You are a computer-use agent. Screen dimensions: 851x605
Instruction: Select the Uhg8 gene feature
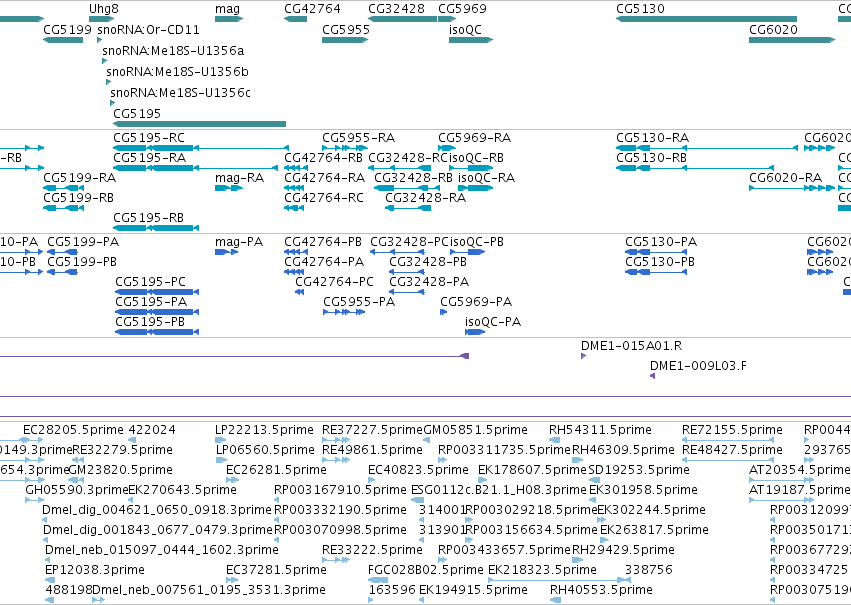point(101,19)
